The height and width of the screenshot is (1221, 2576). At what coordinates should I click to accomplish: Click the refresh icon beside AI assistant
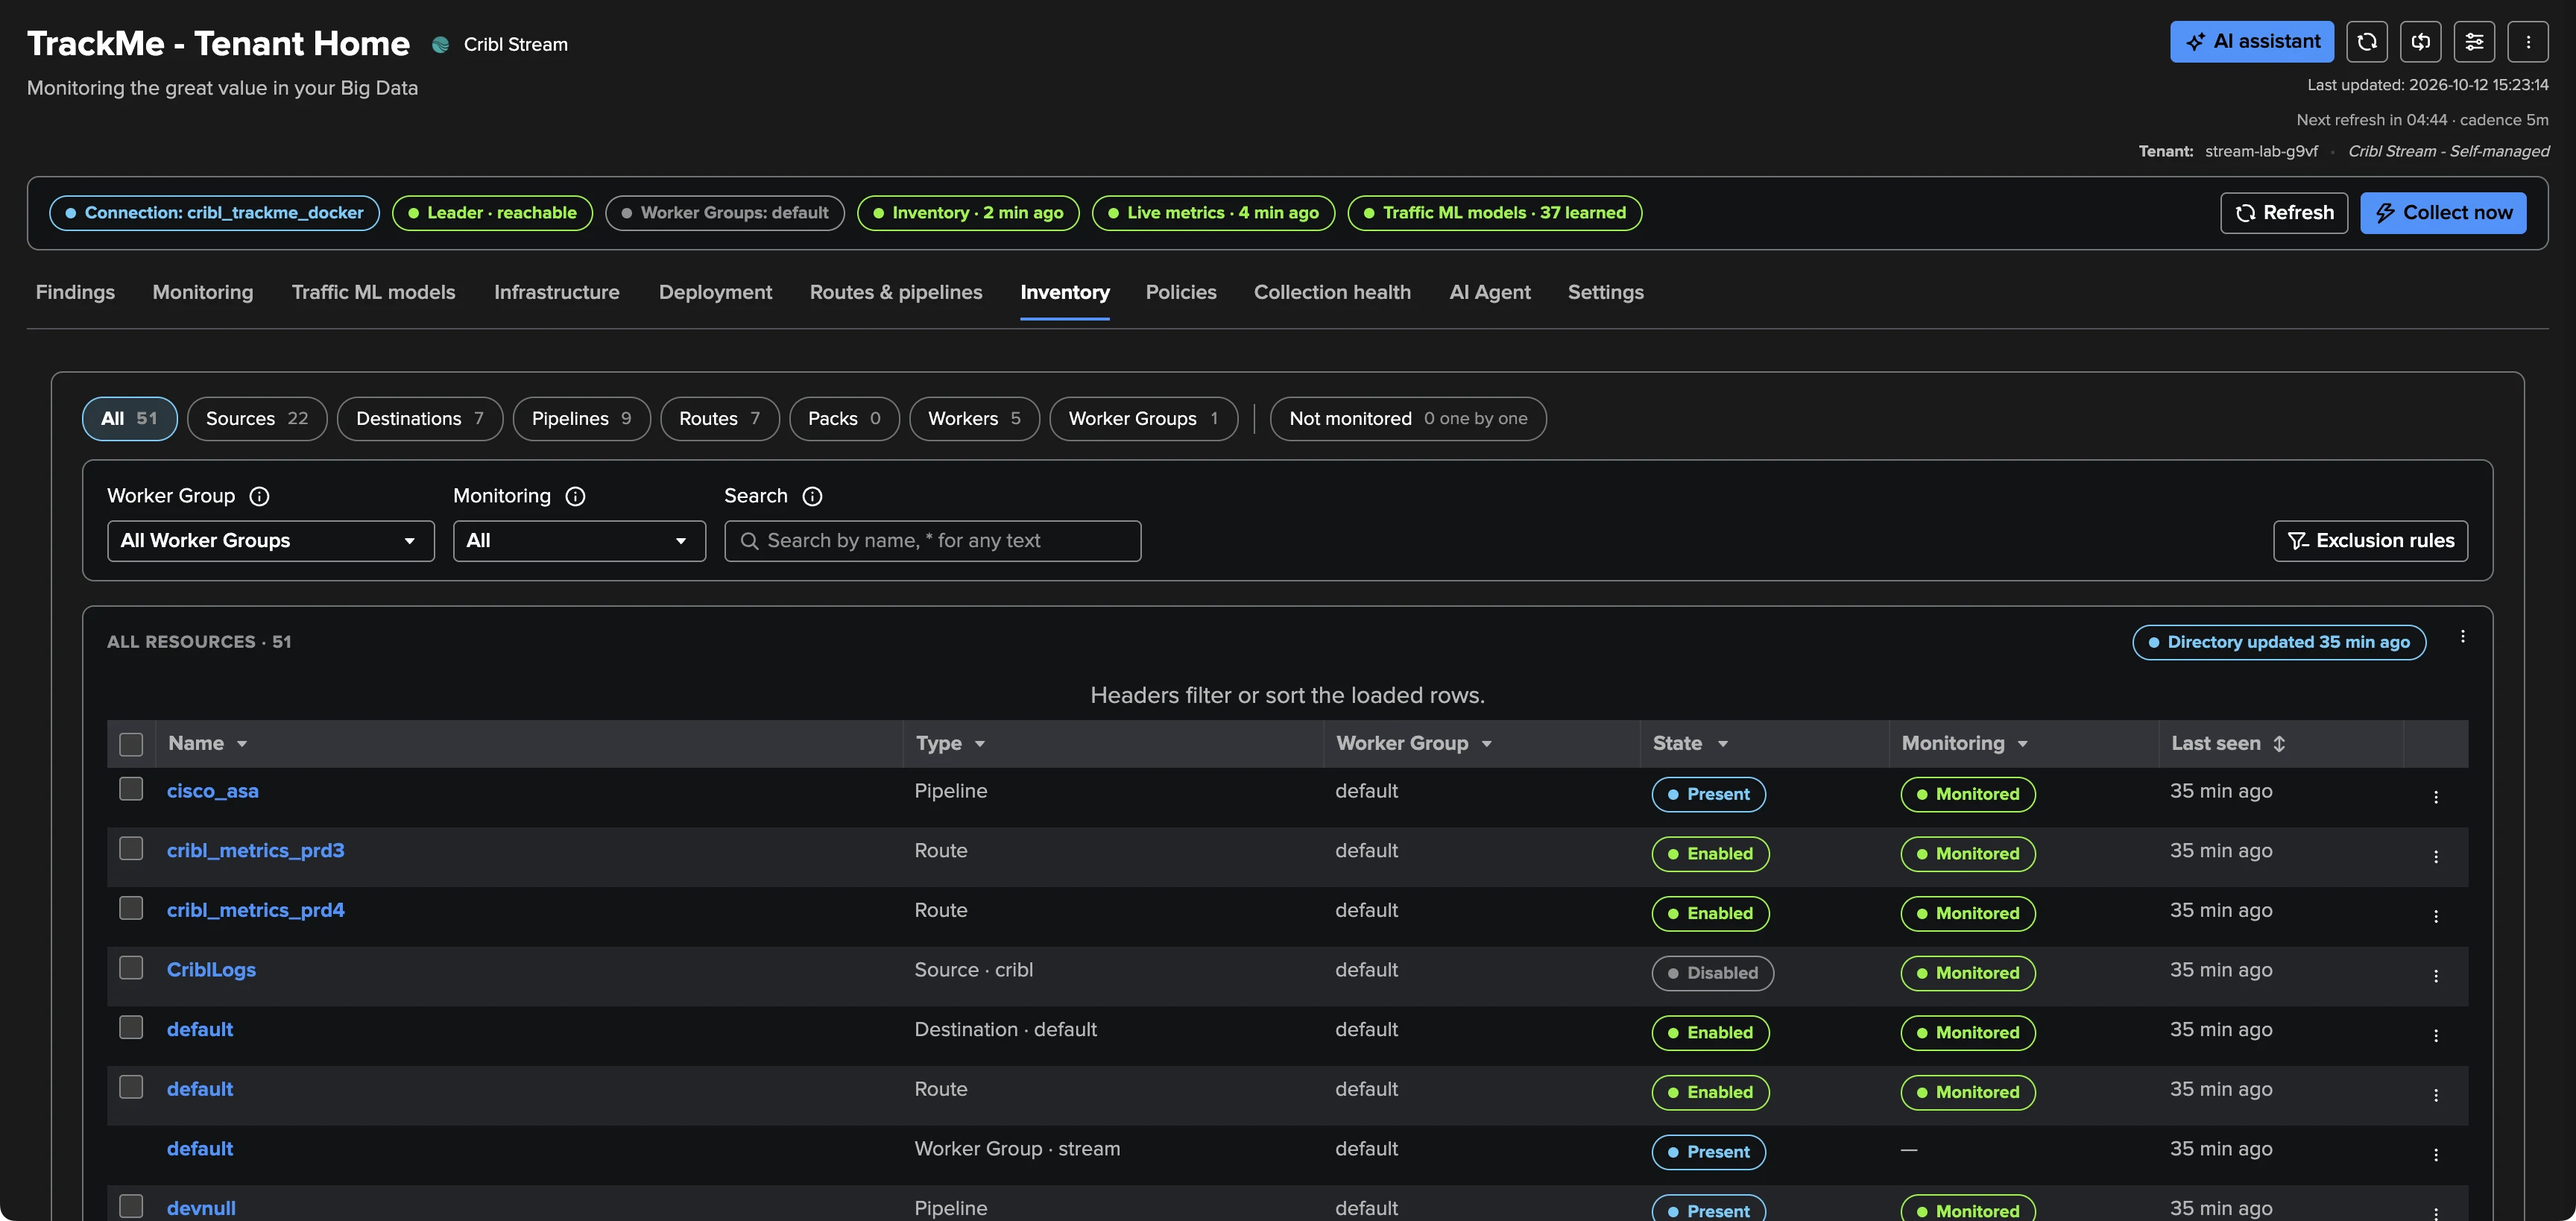tap(2366, 42)
